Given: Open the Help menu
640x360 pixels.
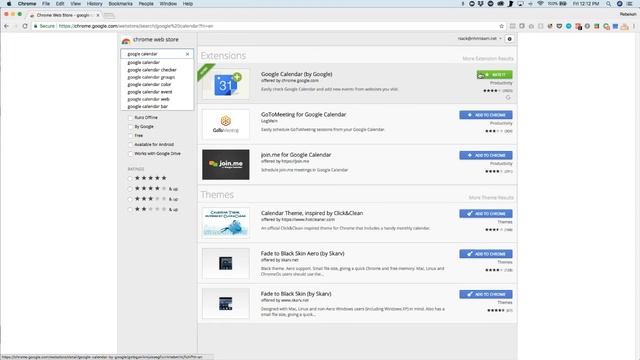Looking at the screenshot, I should pyautogui.click(x=188, y=4).
